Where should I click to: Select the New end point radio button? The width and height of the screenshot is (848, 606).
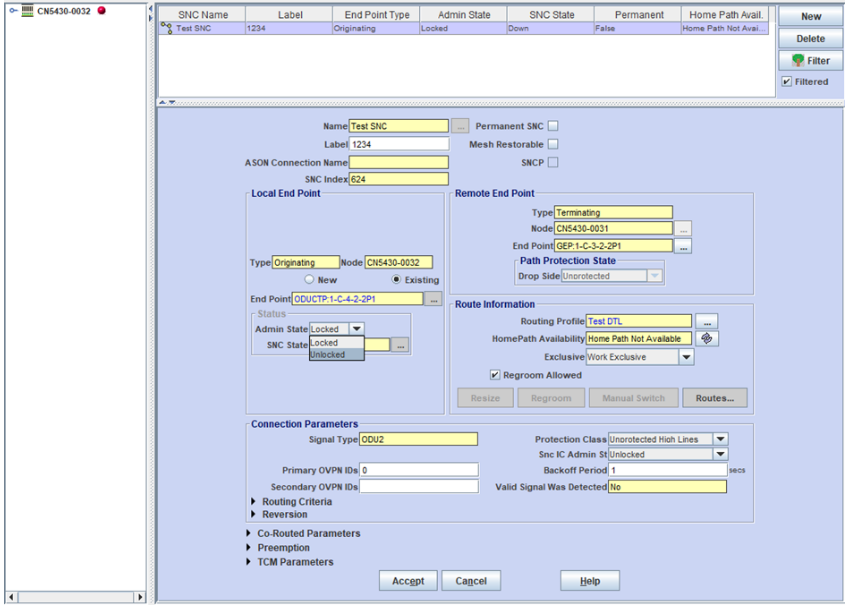tap(309, 279)
